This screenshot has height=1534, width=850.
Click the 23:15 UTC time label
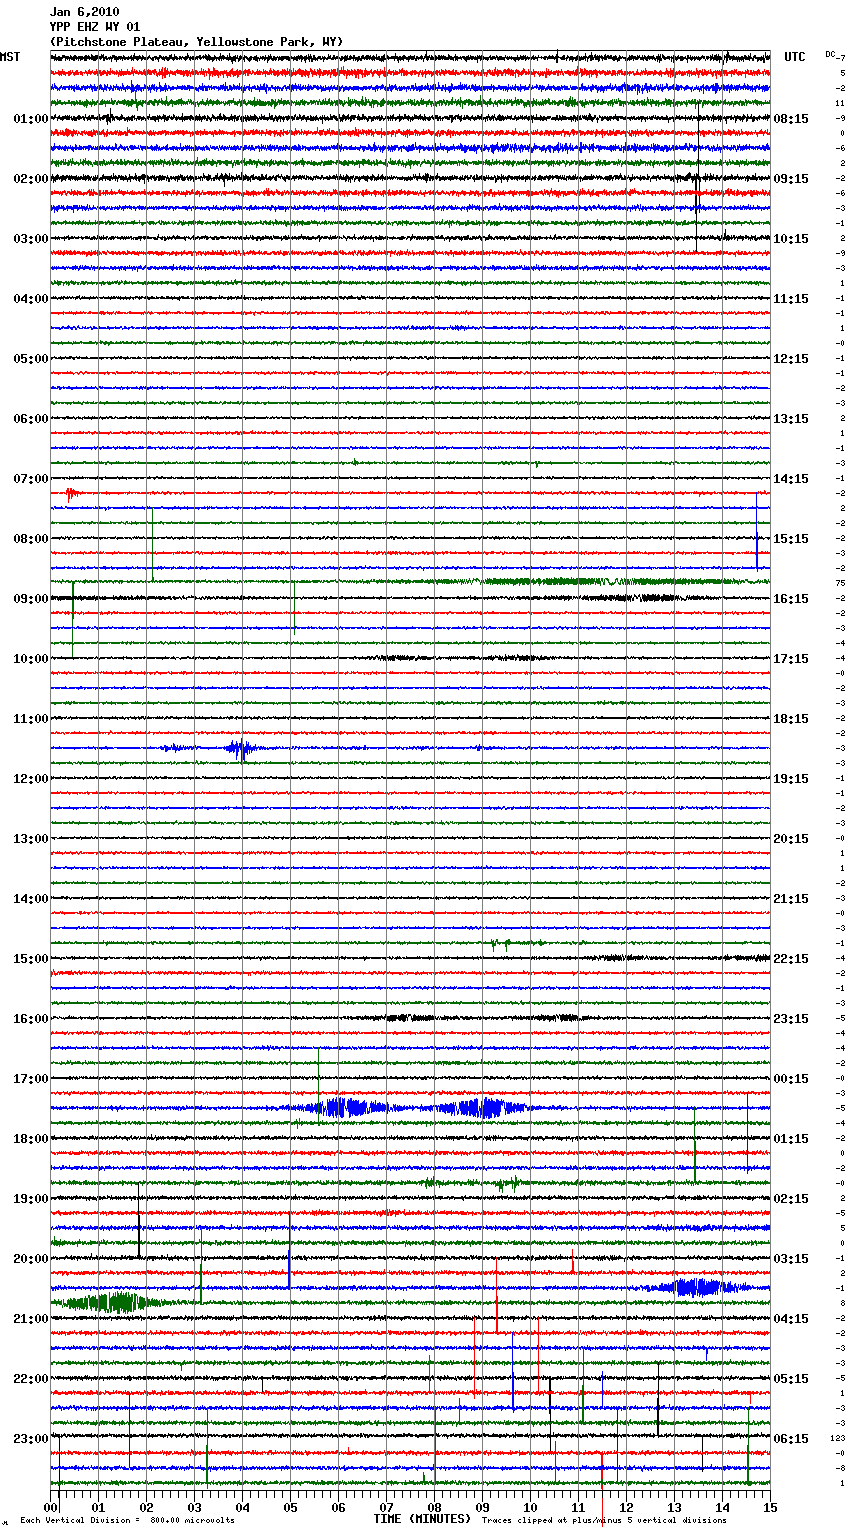(x=791, y=1019)
